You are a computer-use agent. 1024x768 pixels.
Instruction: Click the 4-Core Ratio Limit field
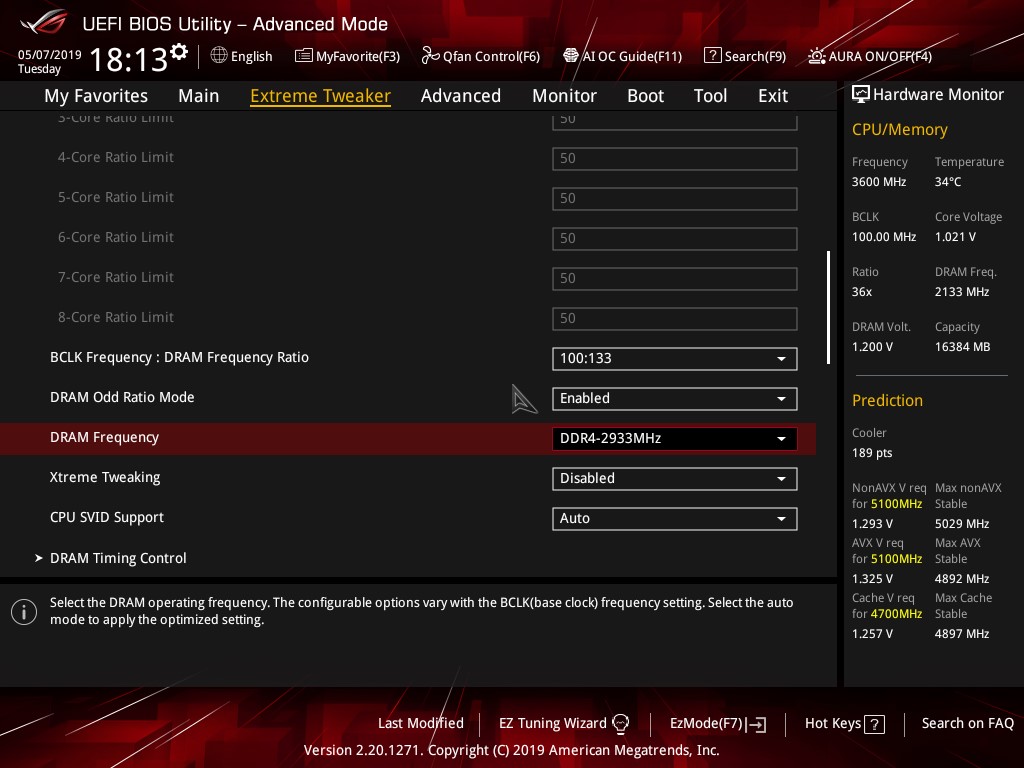coord(675,159)
